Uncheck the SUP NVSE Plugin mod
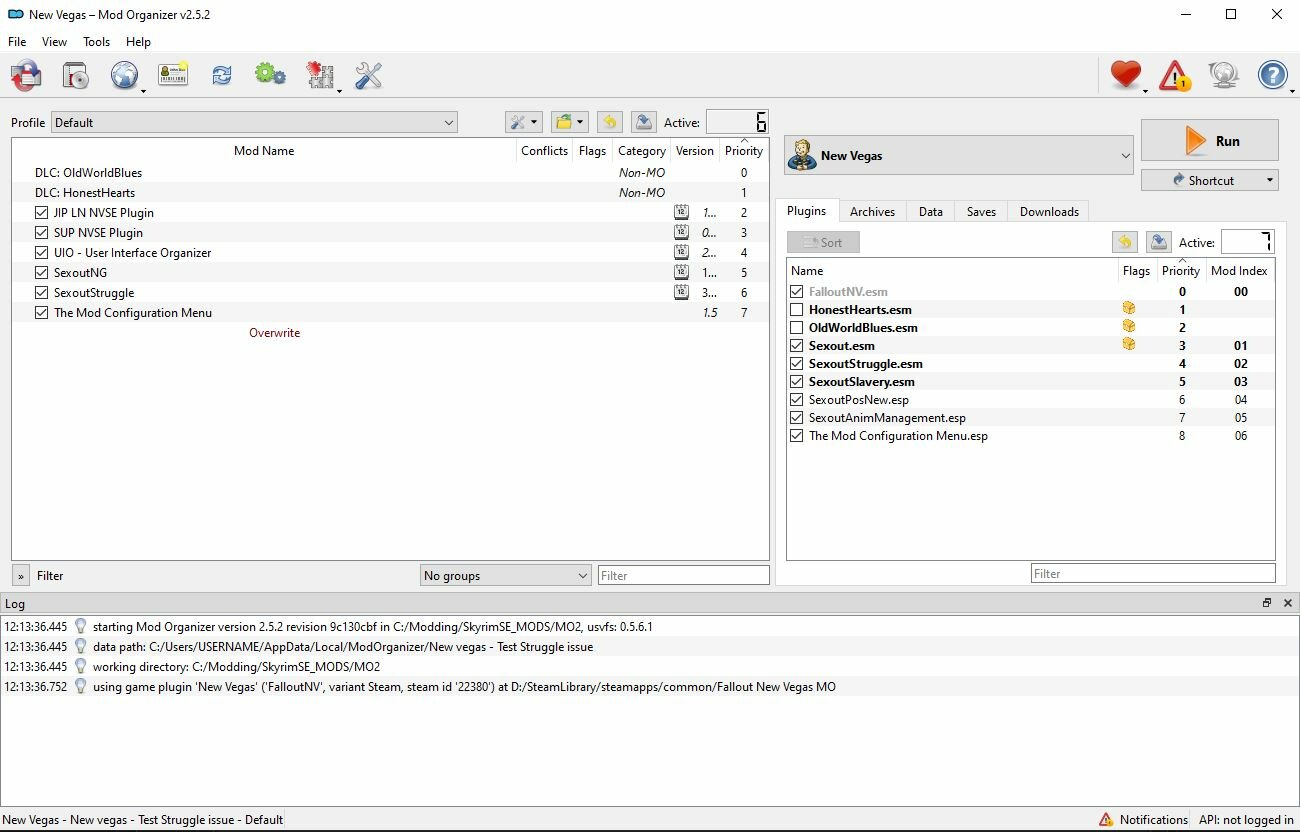Viewport: 1300px width, 832px height. tap(41, 232)
